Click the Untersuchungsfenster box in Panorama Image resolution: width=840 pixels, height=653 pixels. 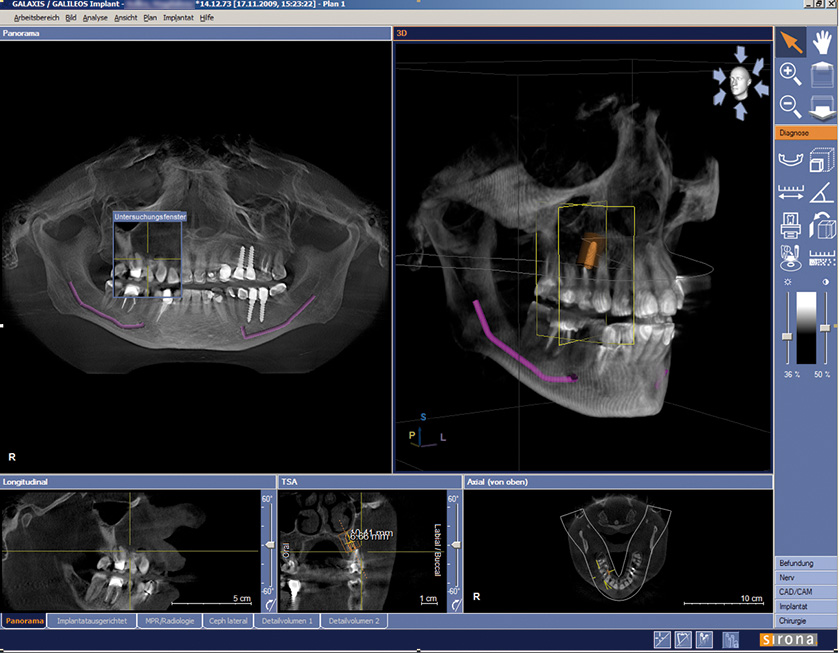[148, 254]
